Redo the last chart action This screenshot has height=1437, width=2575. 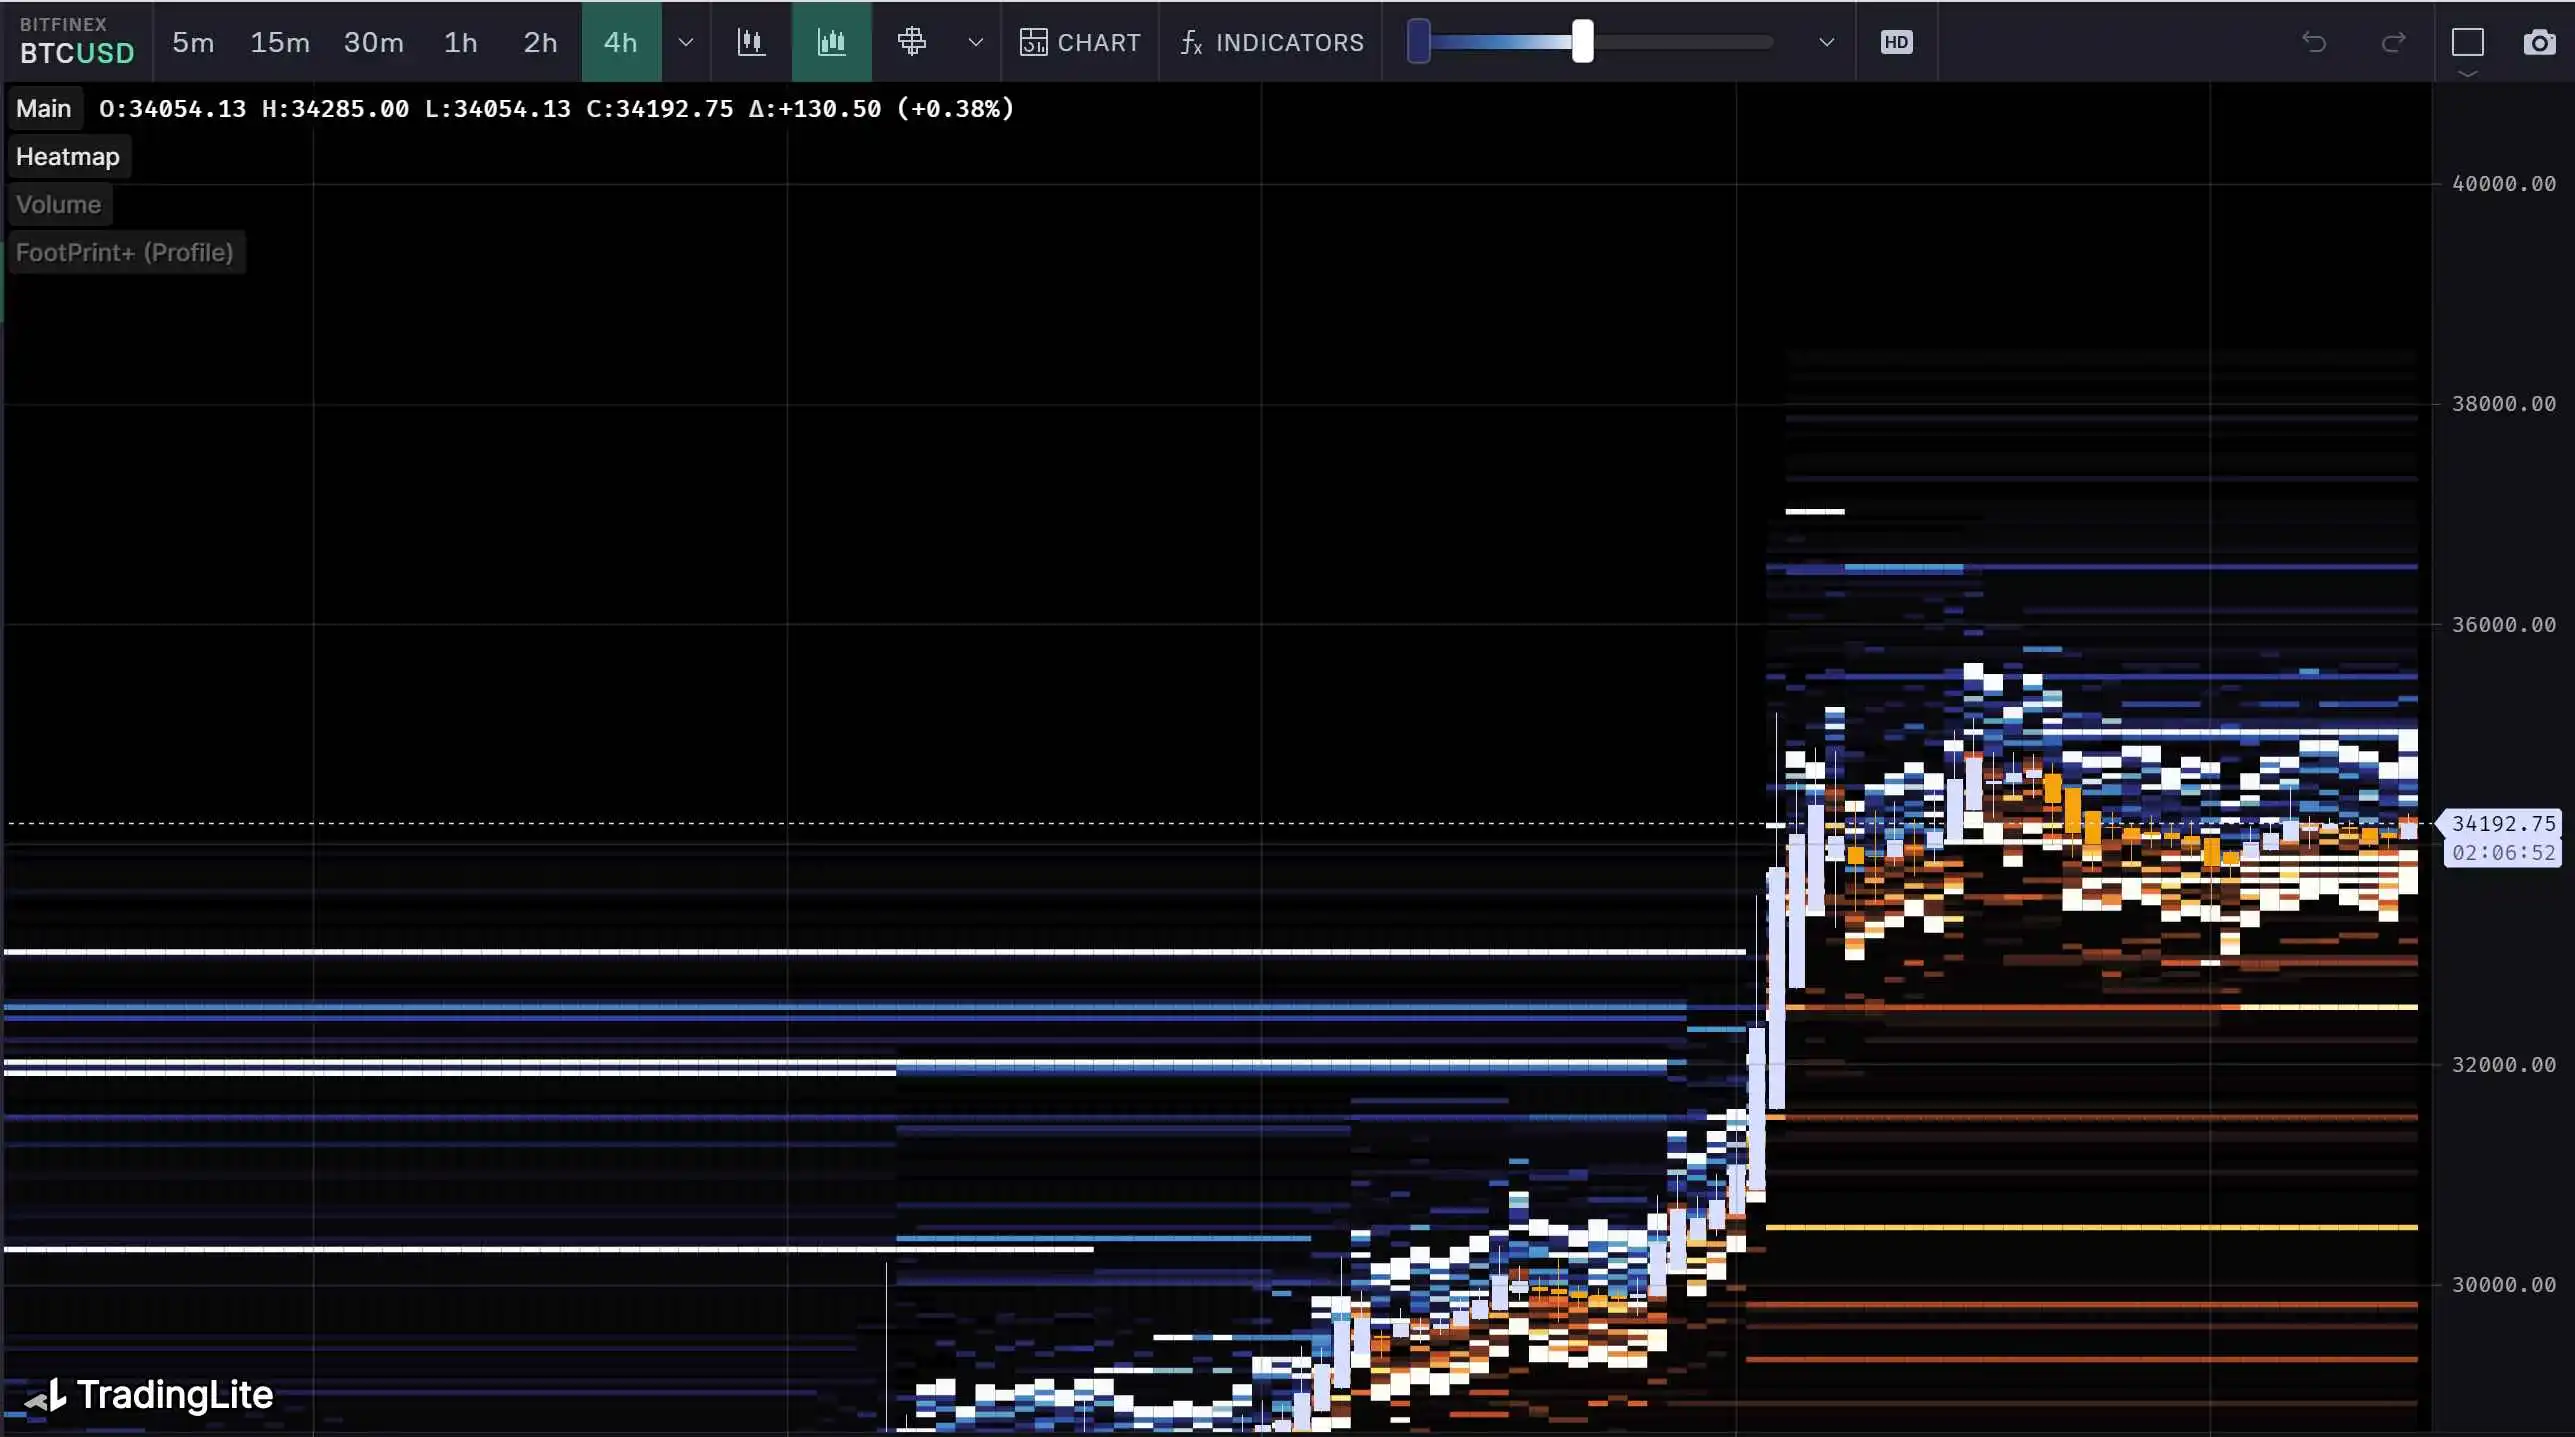2393,42
